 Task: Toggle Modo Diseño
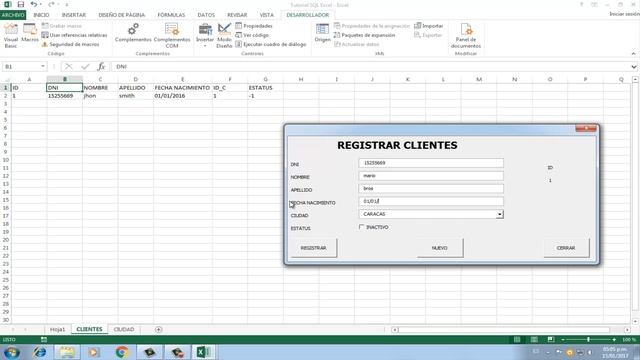(224, 36)
